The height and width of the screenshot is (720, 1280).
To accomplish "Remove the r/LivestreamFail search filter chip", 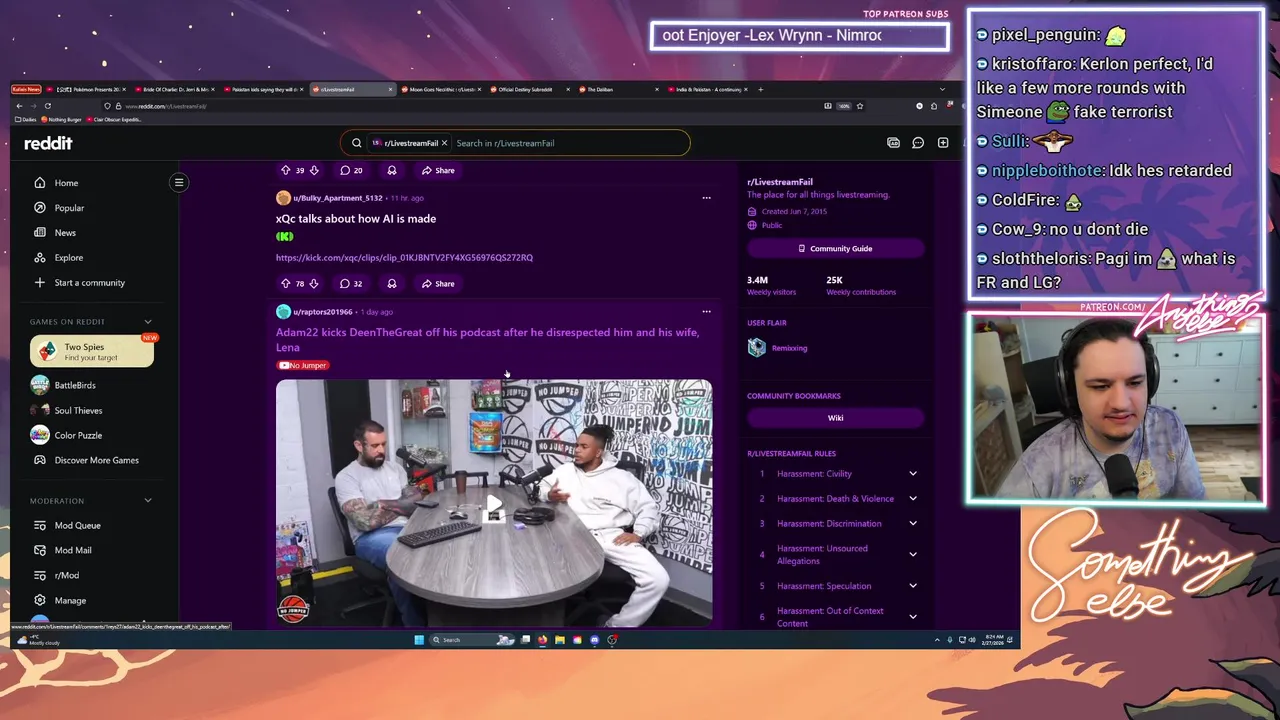I will [x=444, y=143].
